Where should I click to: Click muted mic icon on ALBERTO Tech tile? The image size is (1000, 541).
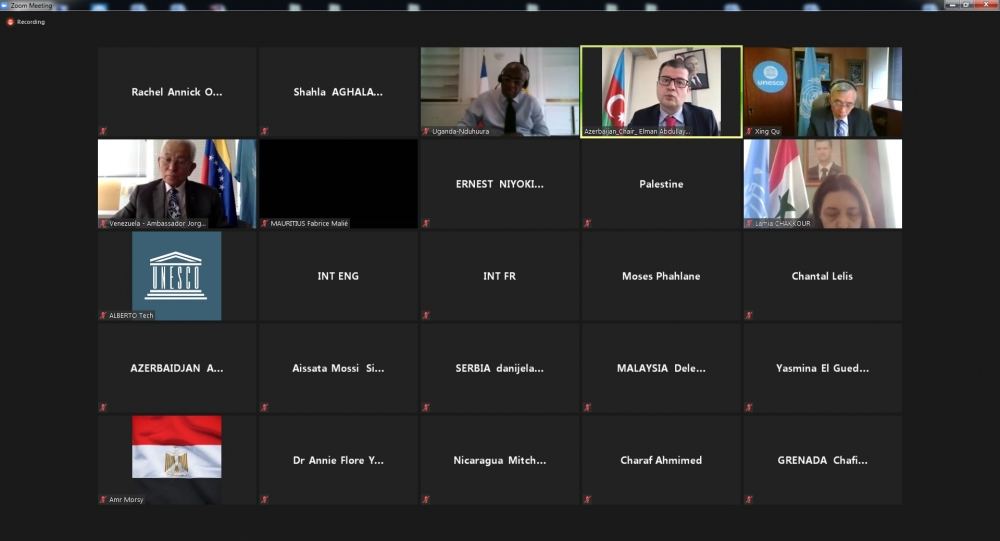tap(103, 315)
